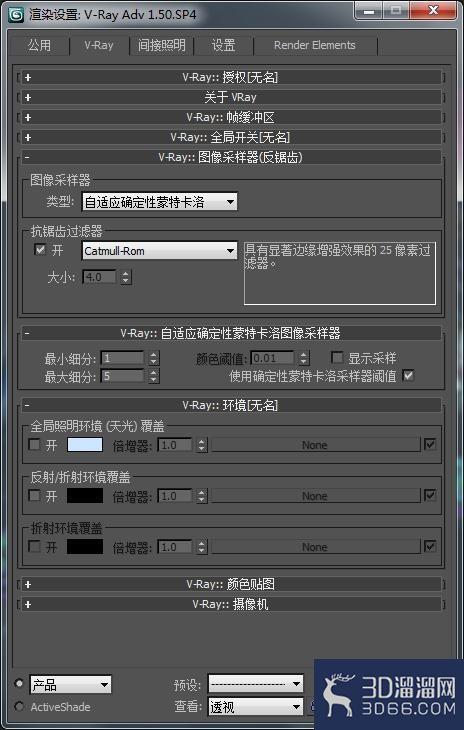Viewport: 464px width, 730px height.
Task: Toggle 使用确定性蒙特卡洛采样器阈值 checkbox
Action: click(x=409, y=375)
